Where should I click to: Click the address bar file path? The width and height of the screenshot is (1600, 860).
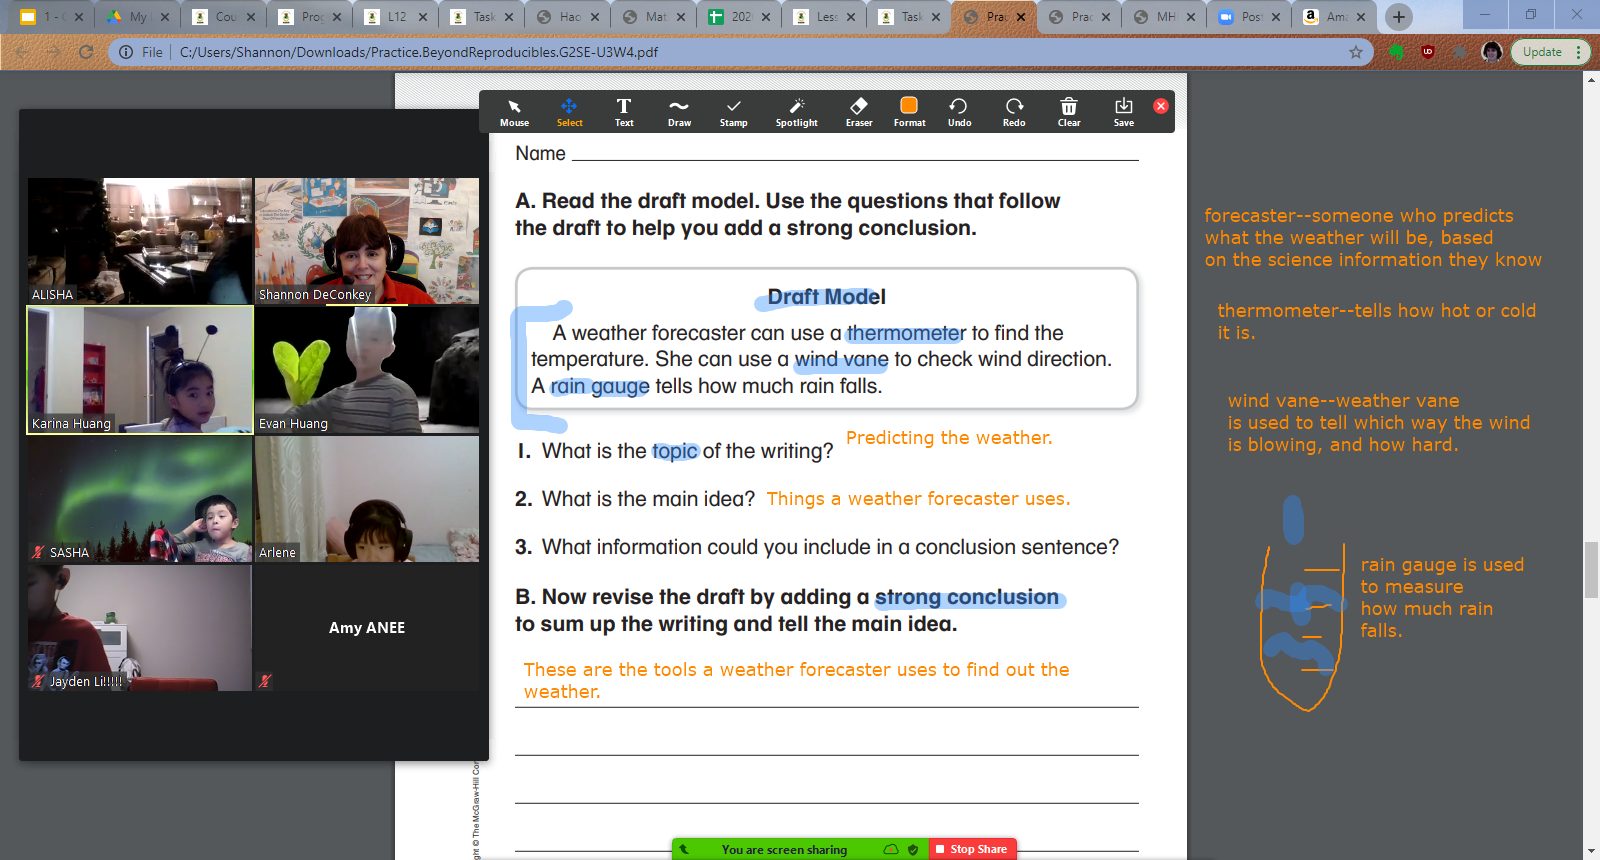419,52
